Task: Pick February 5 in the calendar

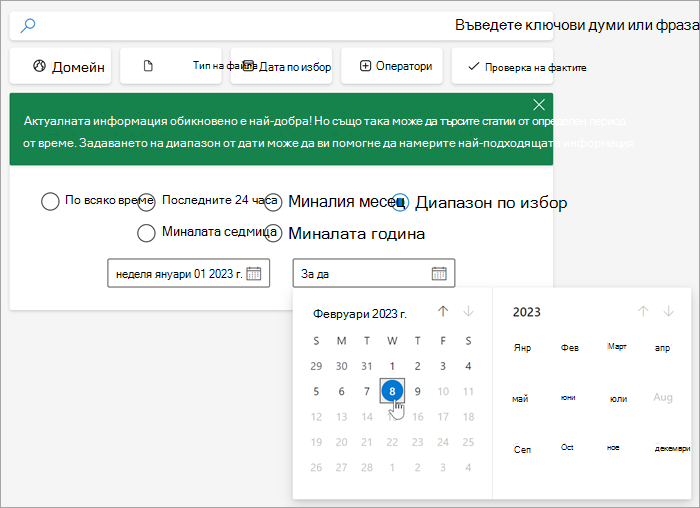Action: click(x=316, y=391)
